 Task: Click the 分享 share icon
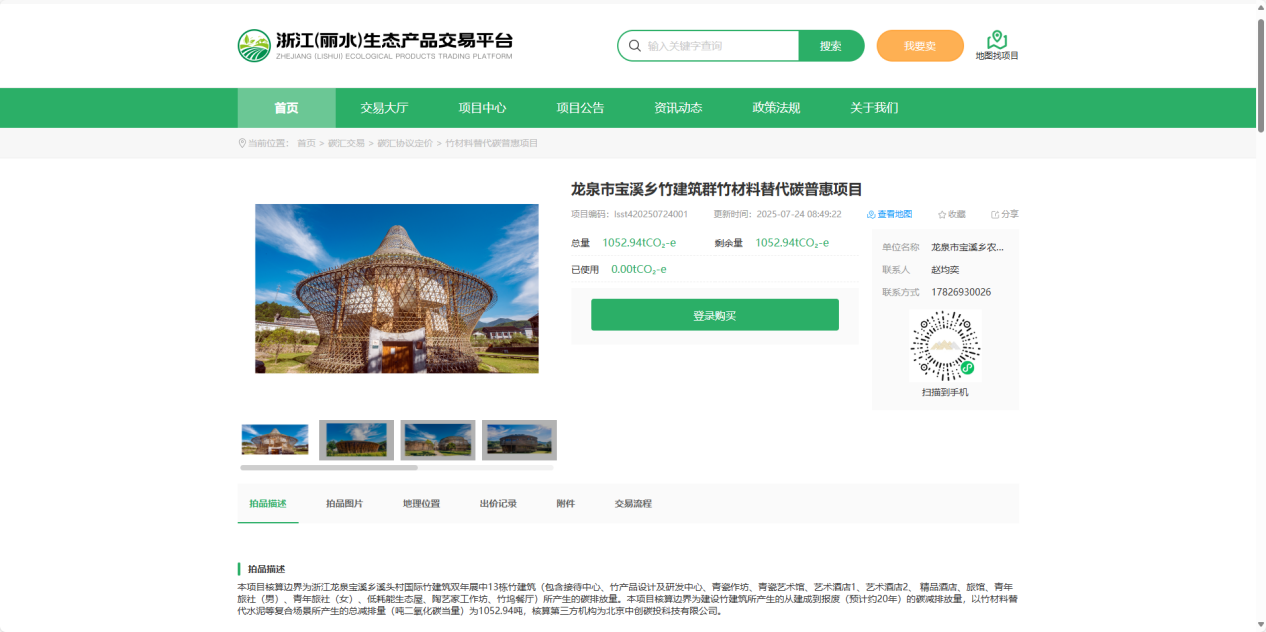995,214
